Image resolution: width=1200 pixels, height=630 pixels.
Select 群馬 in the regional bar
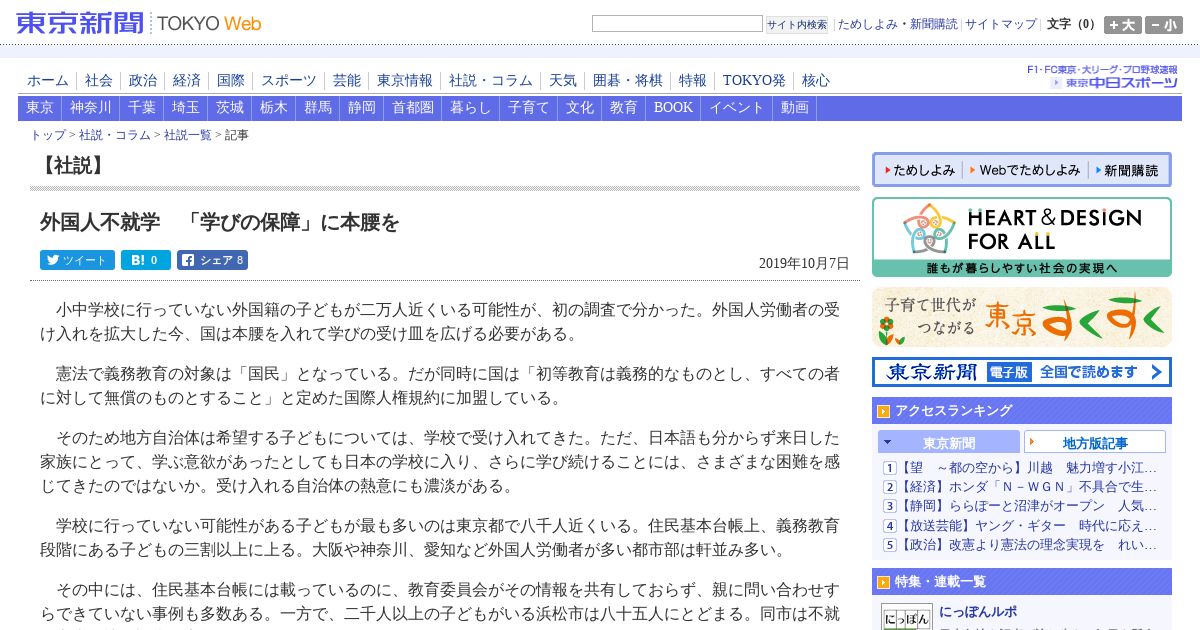point(318,108)
